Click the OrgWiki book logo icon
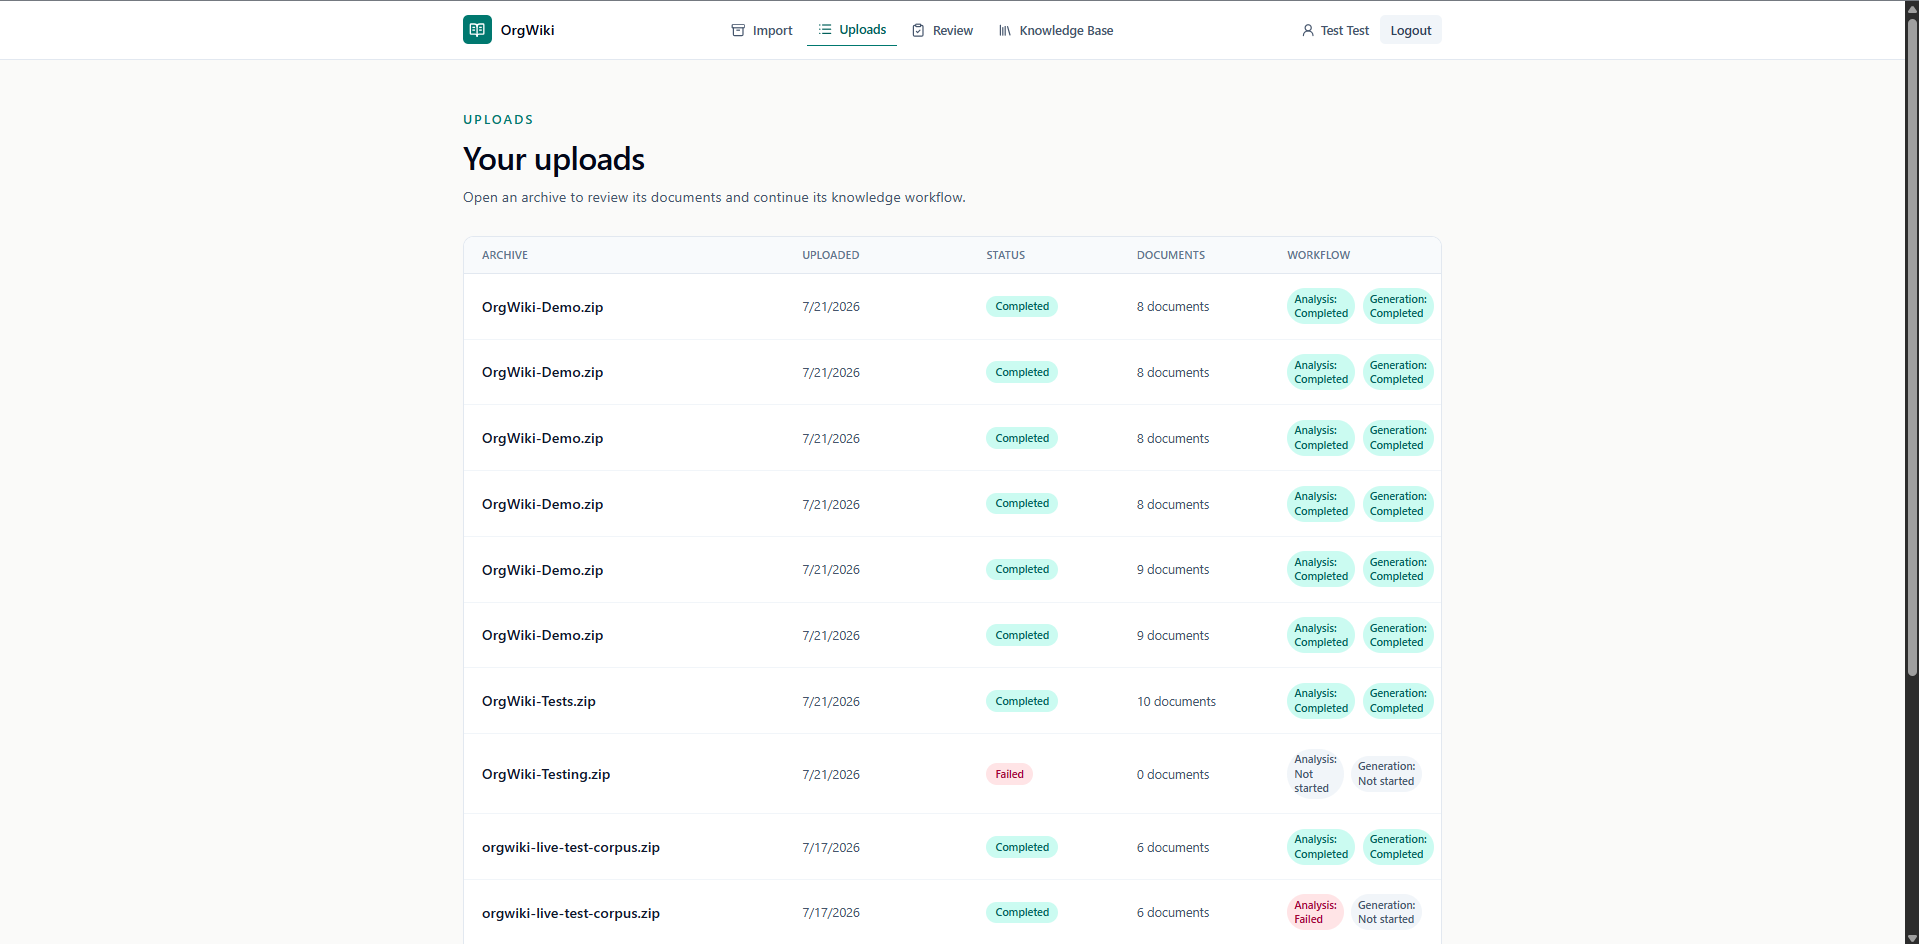Image resolution: width=1919 pixels, height=944 pixels. (477, 30)
